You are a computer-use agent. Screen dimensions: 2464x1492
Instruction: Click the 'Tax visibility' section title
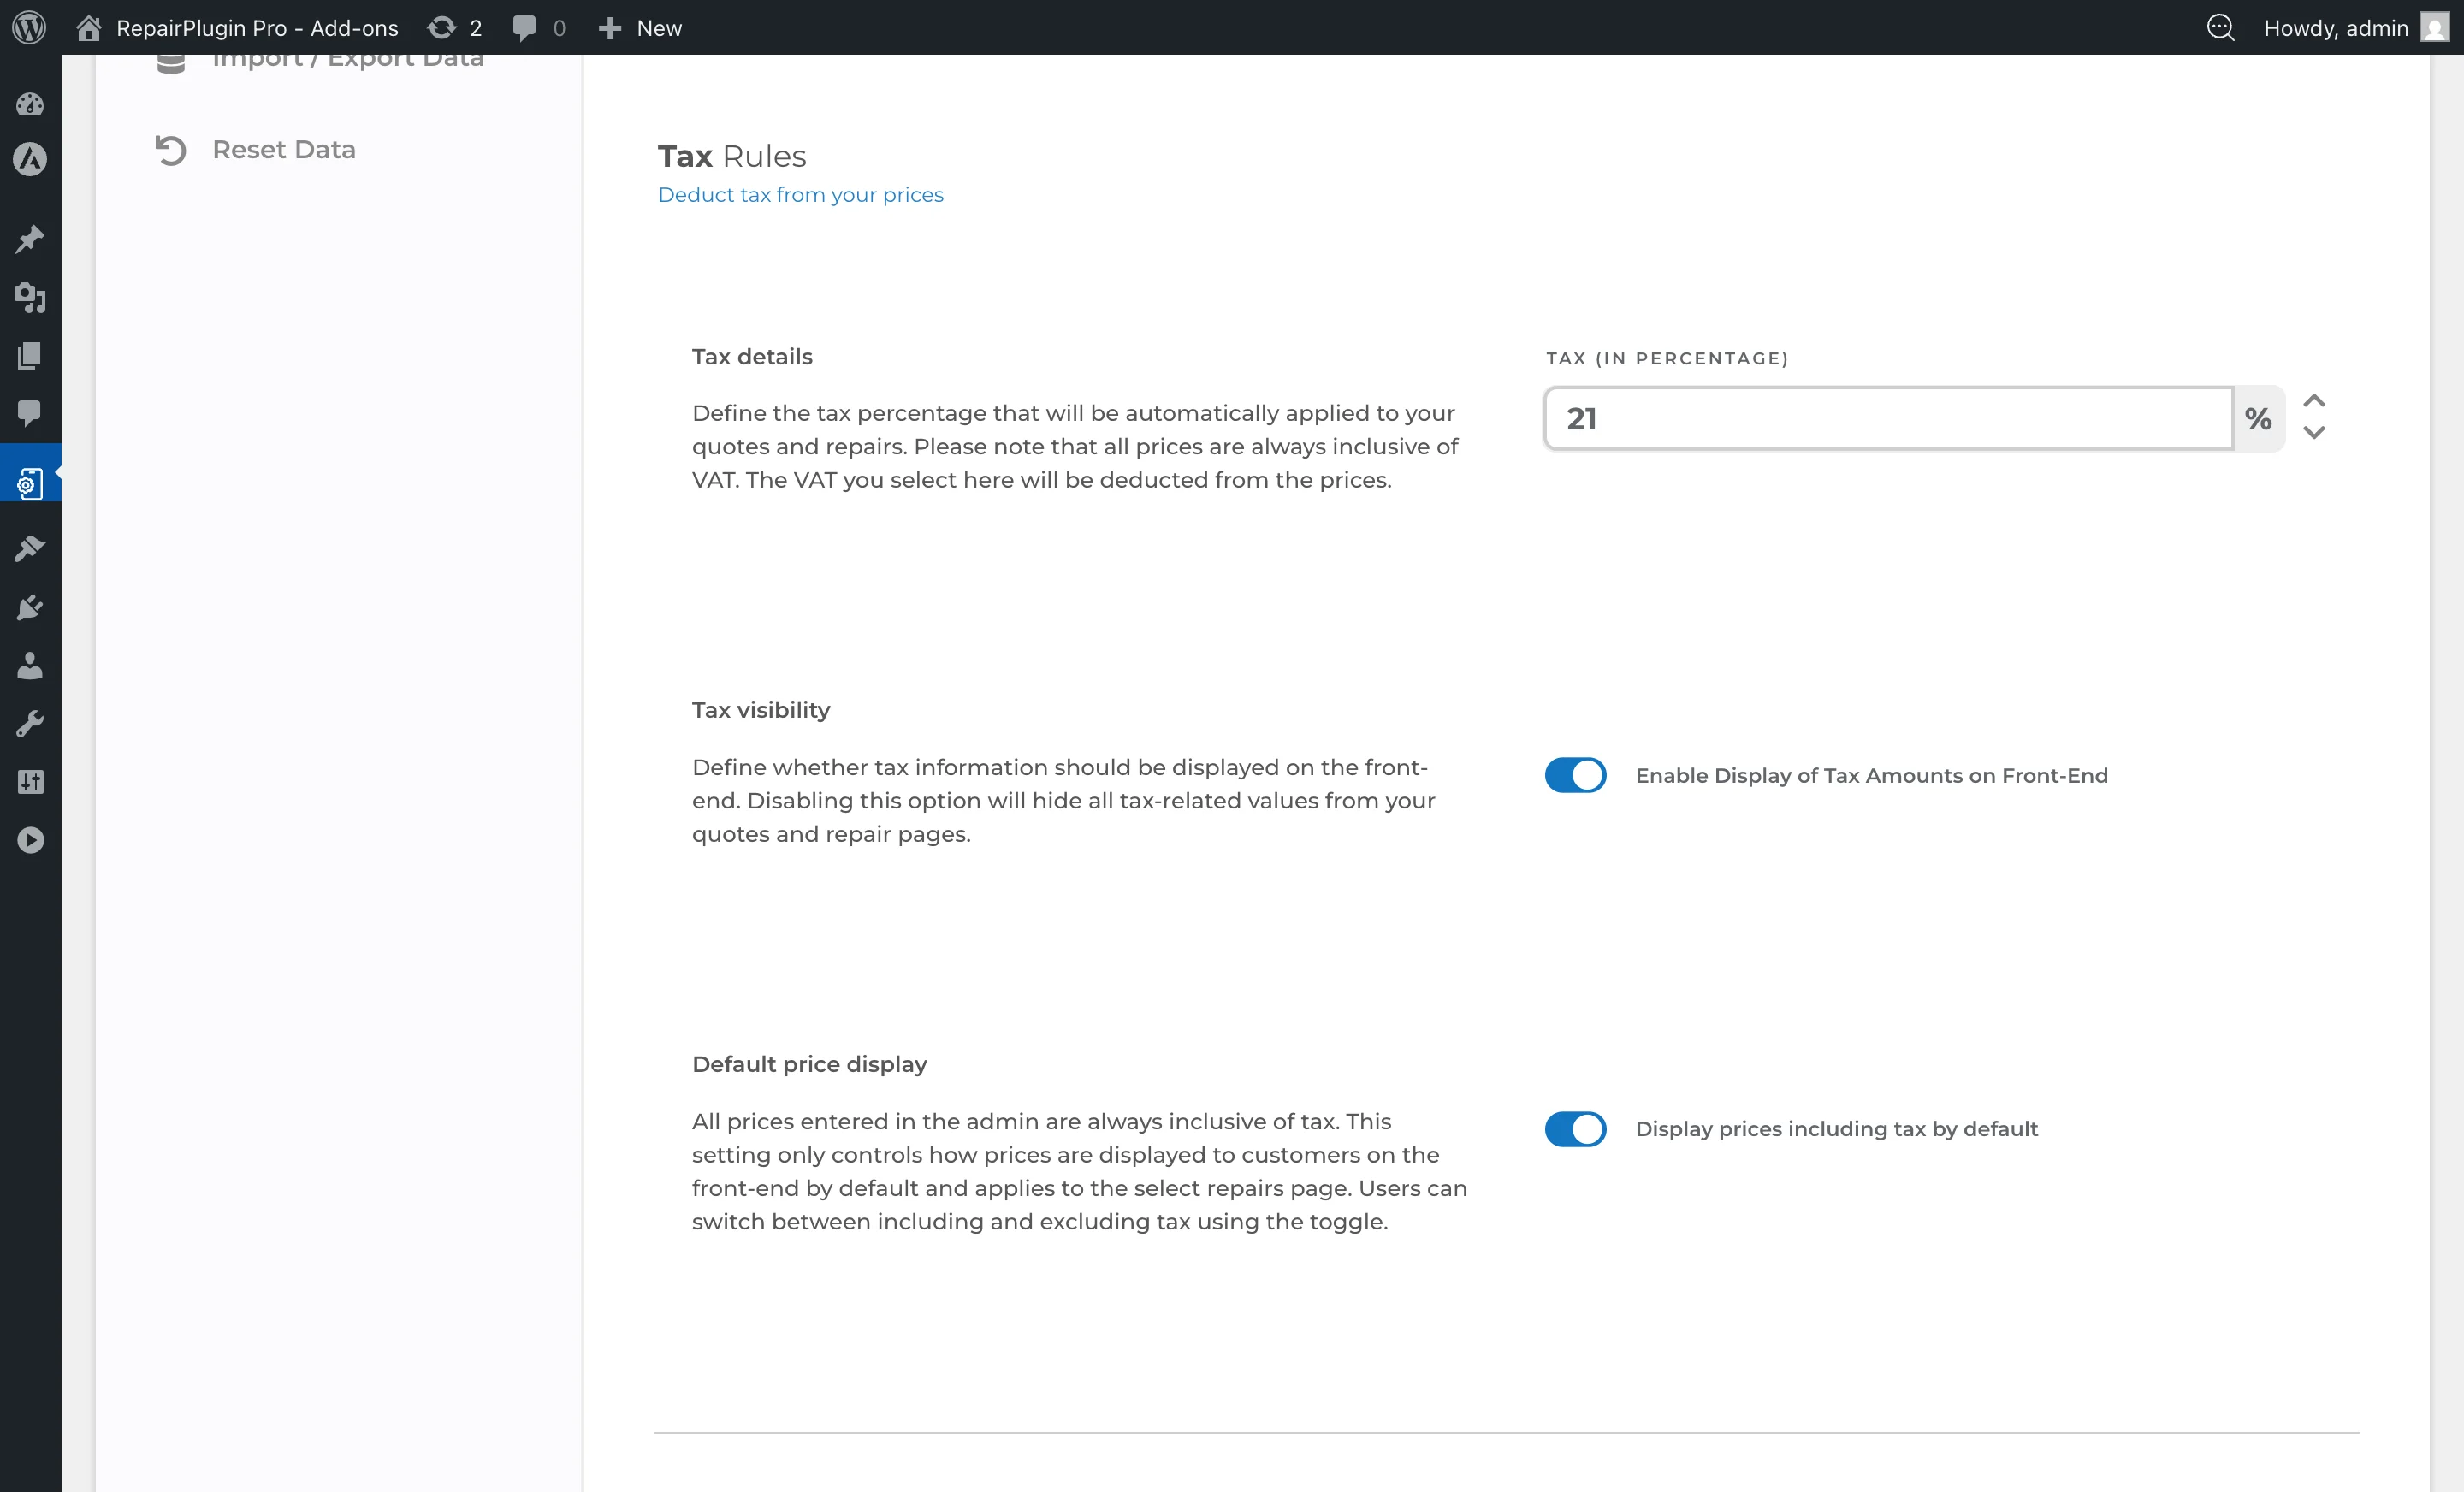761,710
